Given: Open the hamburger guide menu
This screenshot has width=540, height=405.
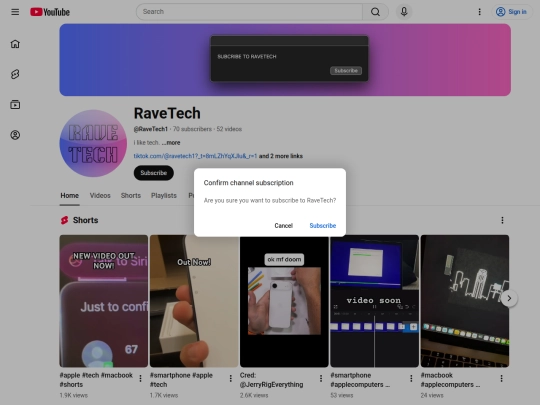Looking at the screenshot, I should 15,12.
